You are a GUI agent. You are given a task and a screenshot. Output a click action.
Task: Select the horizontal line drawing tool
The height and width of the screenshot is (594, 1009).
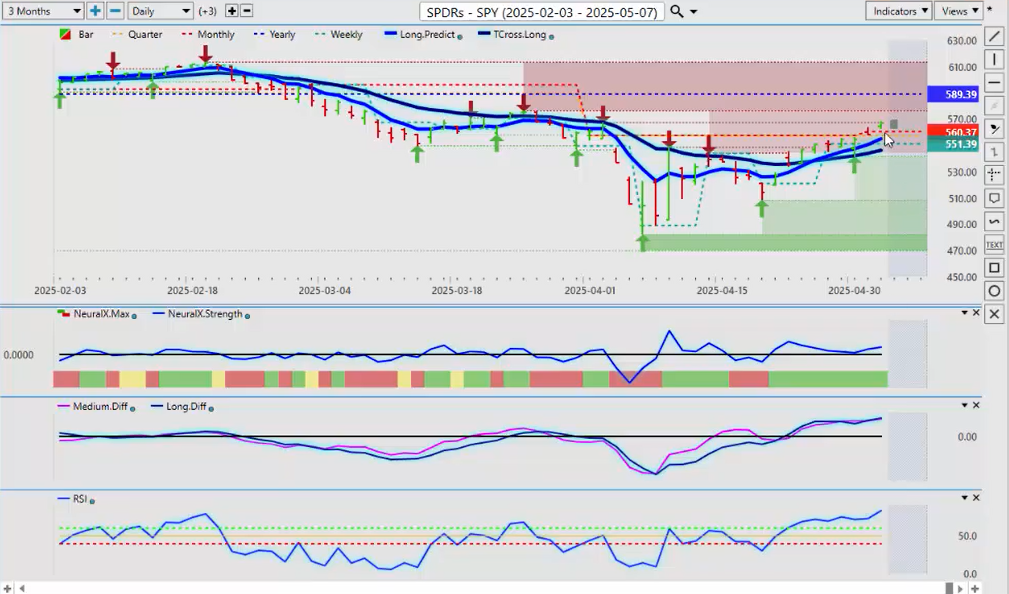[x=994, y=82]
